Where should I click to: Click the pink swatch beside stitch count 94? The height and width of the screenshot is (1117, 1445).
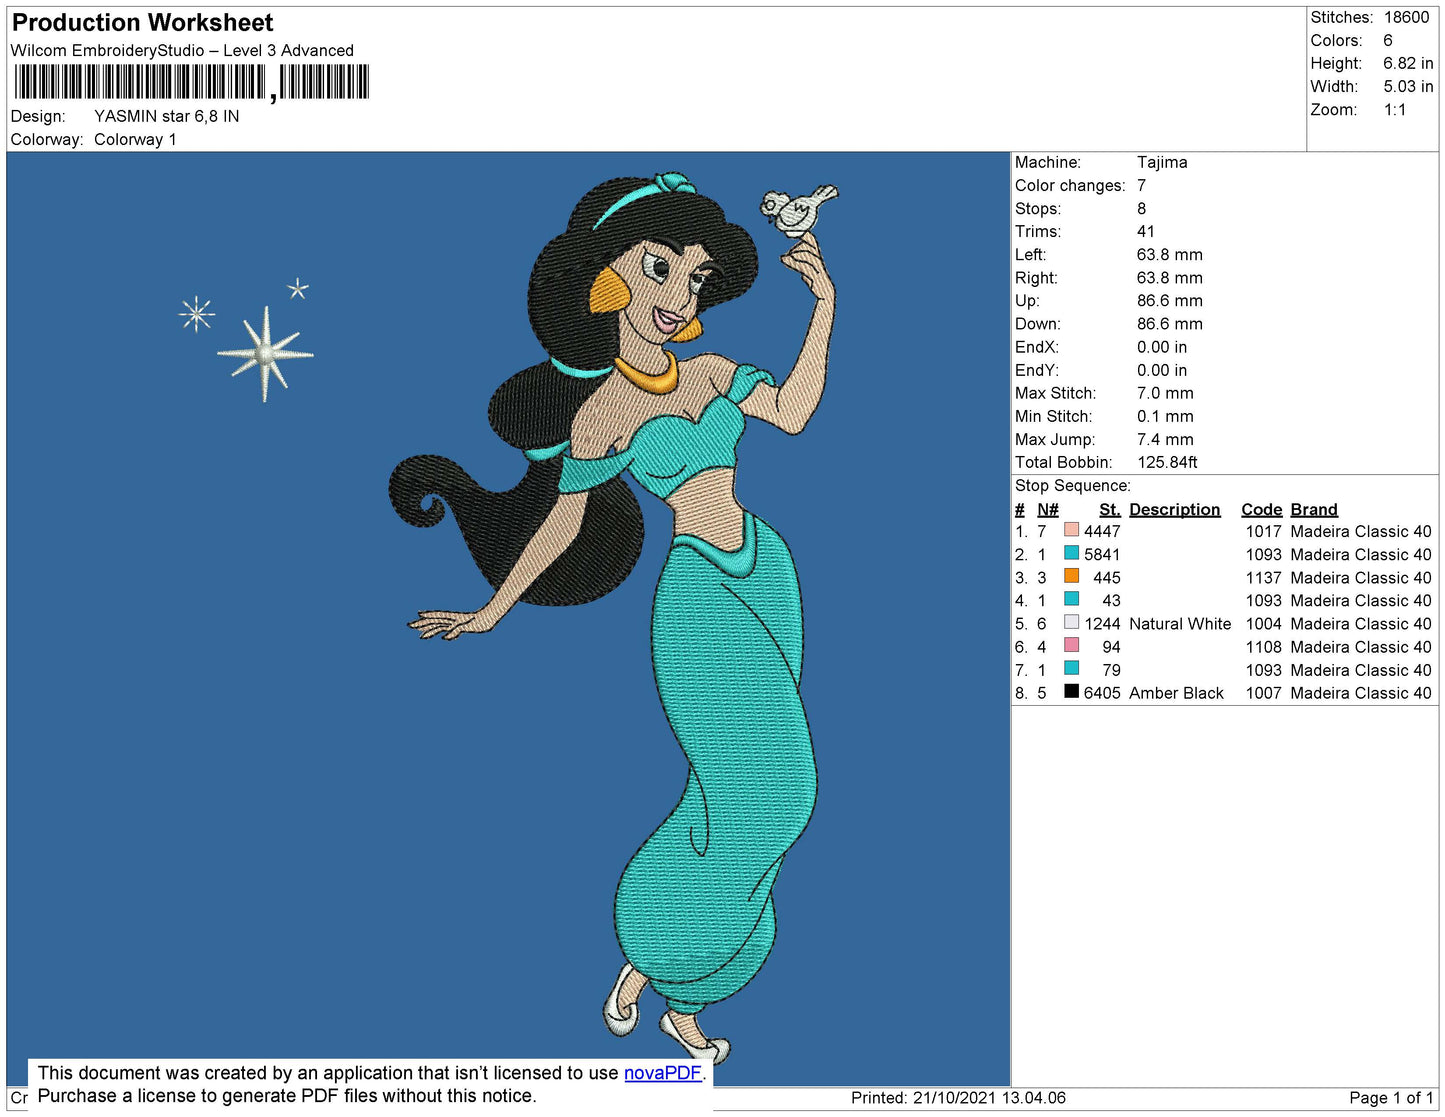point(1071,645)
